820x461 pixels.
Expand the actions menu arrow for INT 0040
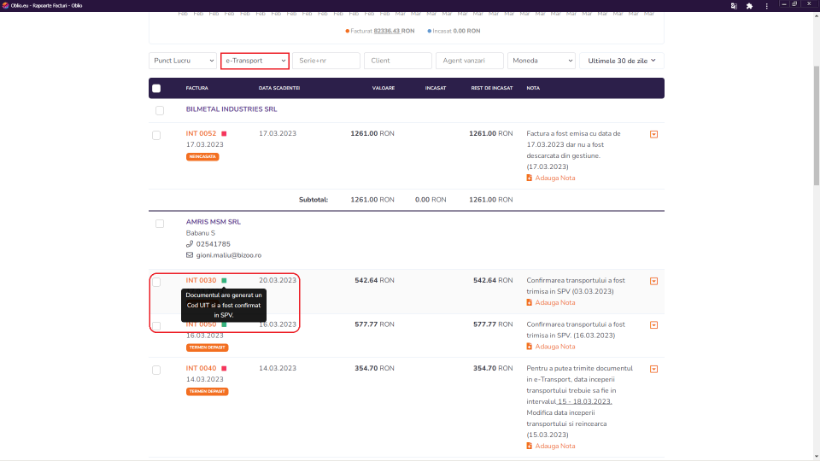tap(654, 369)
